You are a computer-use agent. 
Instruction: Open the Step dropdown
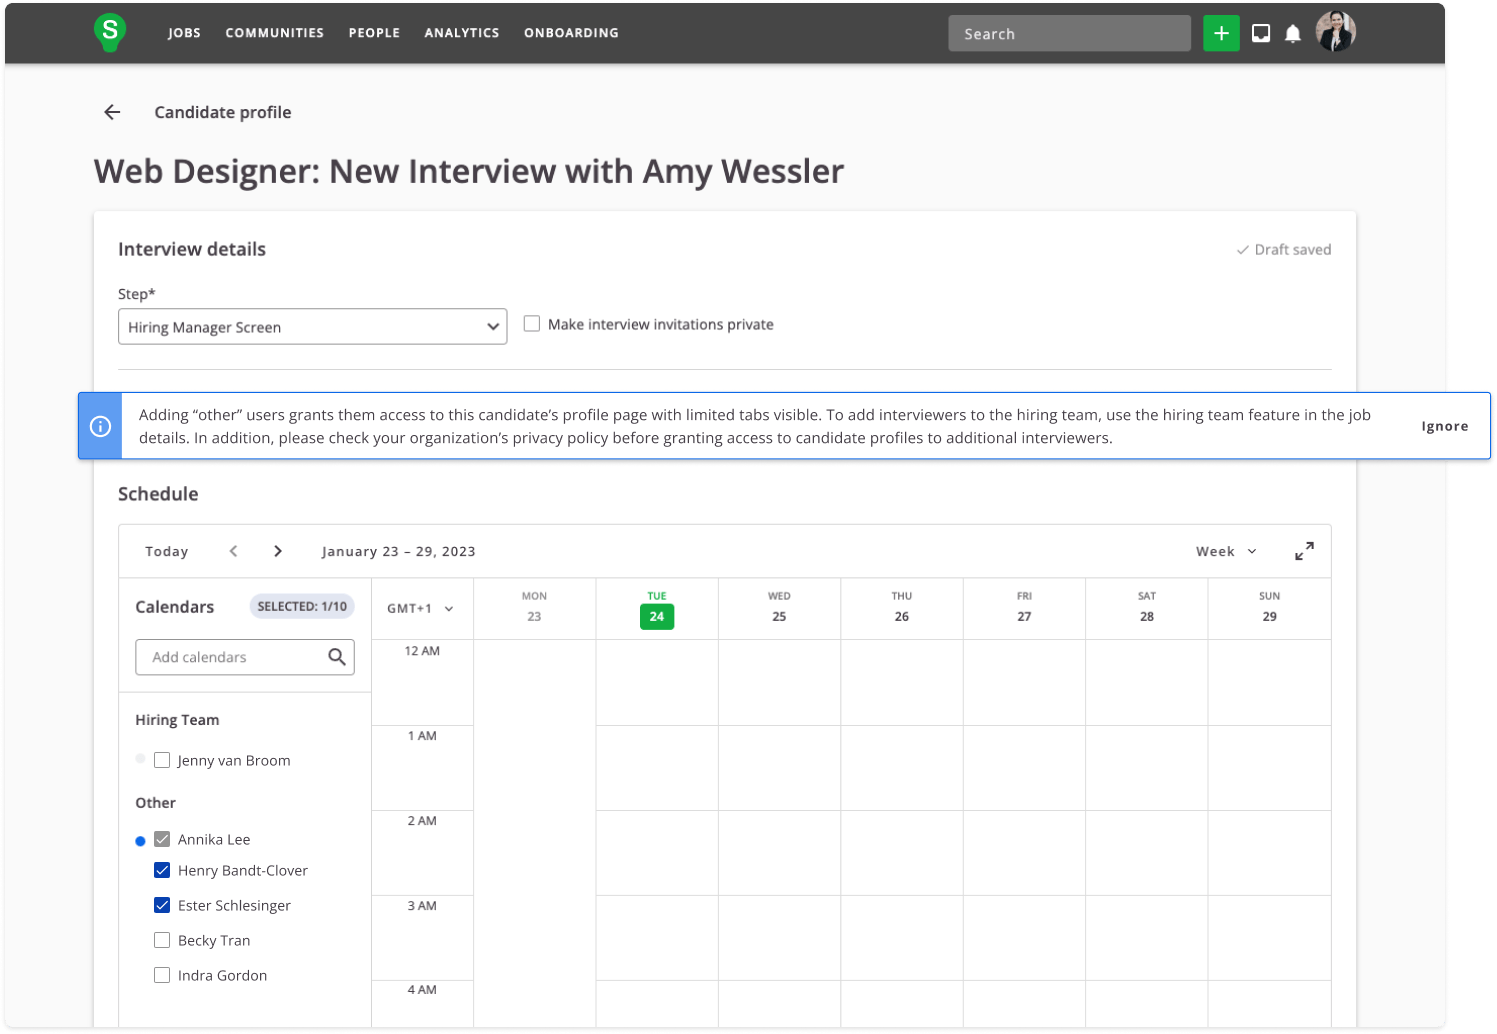click(312, 327)
